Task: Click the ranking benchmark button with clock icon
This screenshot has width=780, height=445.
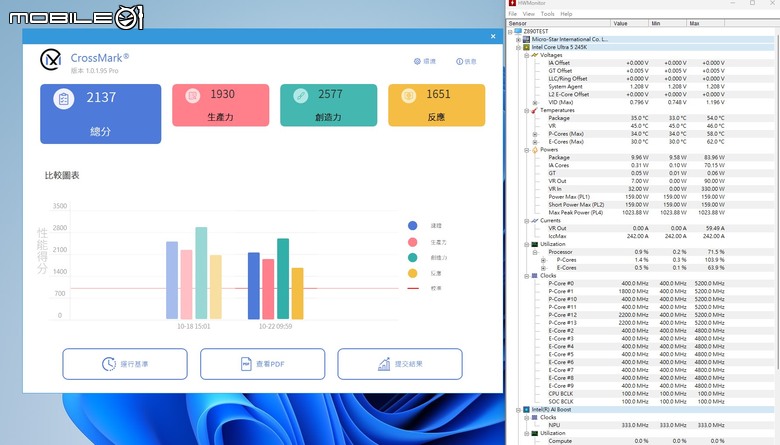Action: pos(125,364)
